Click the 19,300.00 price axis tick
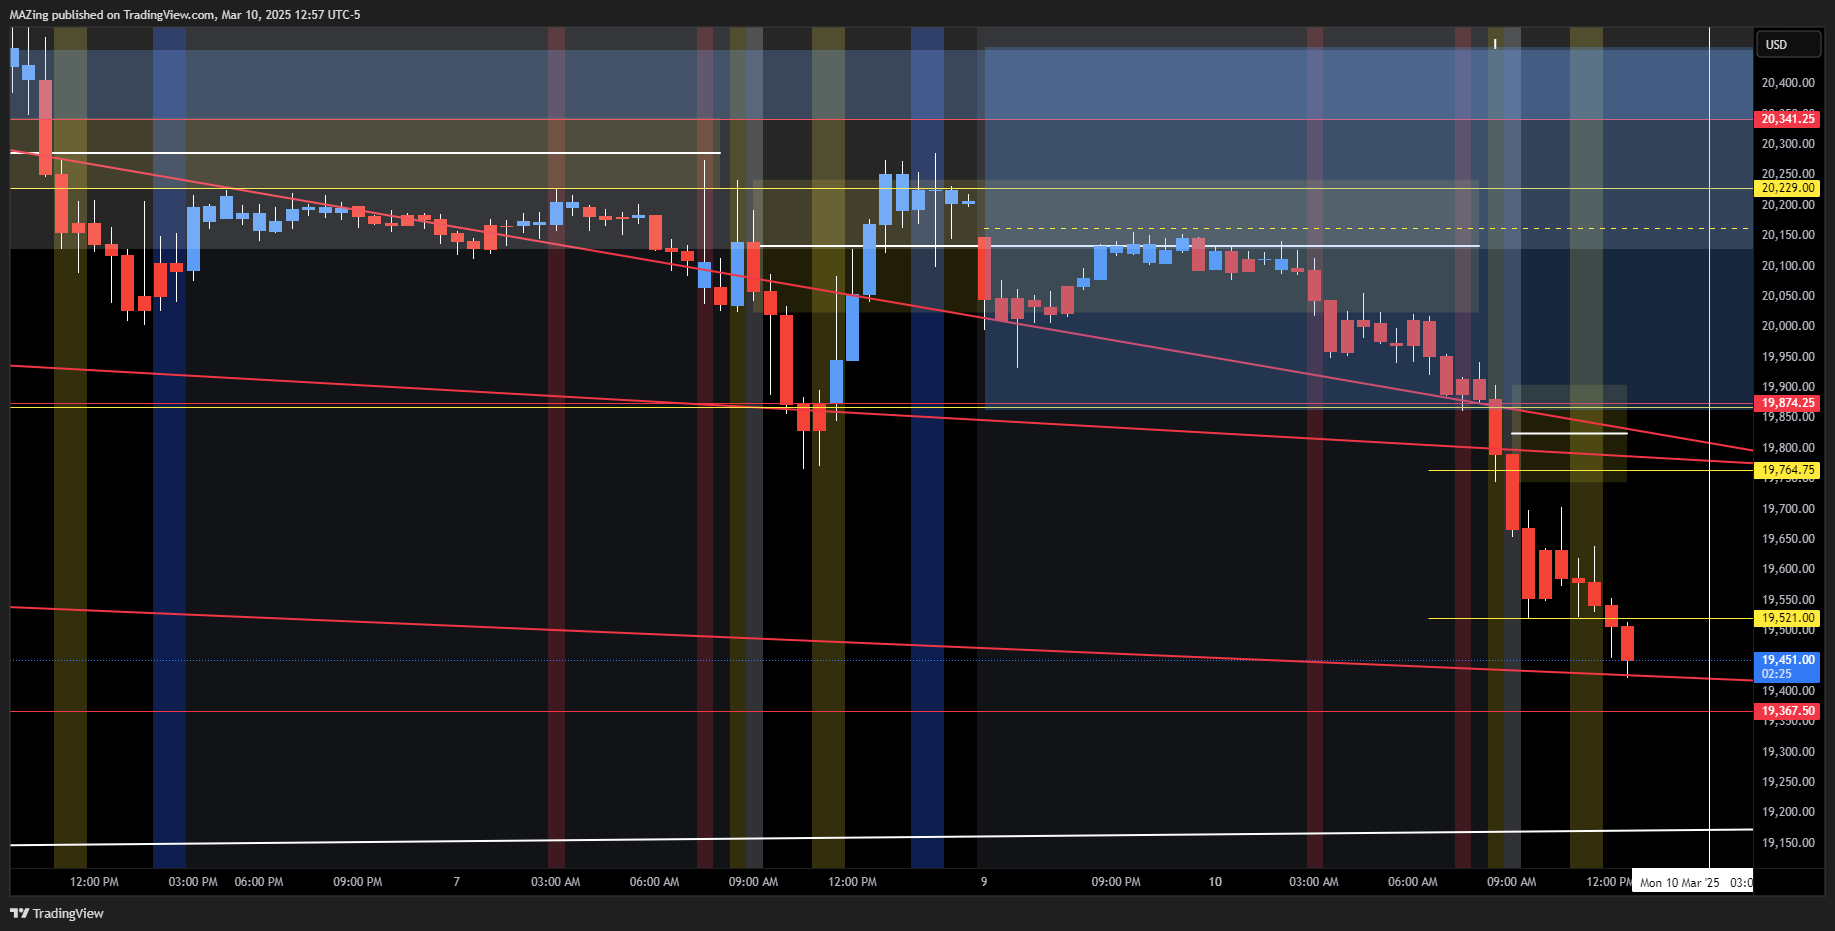 (x=1788, y=752)
